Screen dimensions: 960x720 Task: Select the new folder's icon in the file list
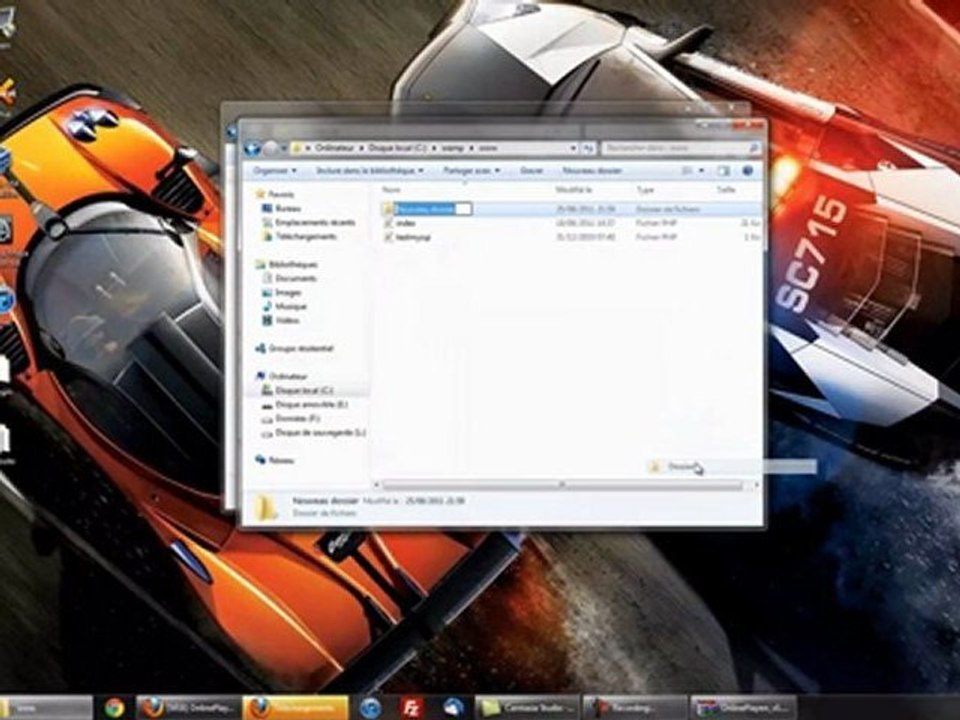(x=387, y=209)
